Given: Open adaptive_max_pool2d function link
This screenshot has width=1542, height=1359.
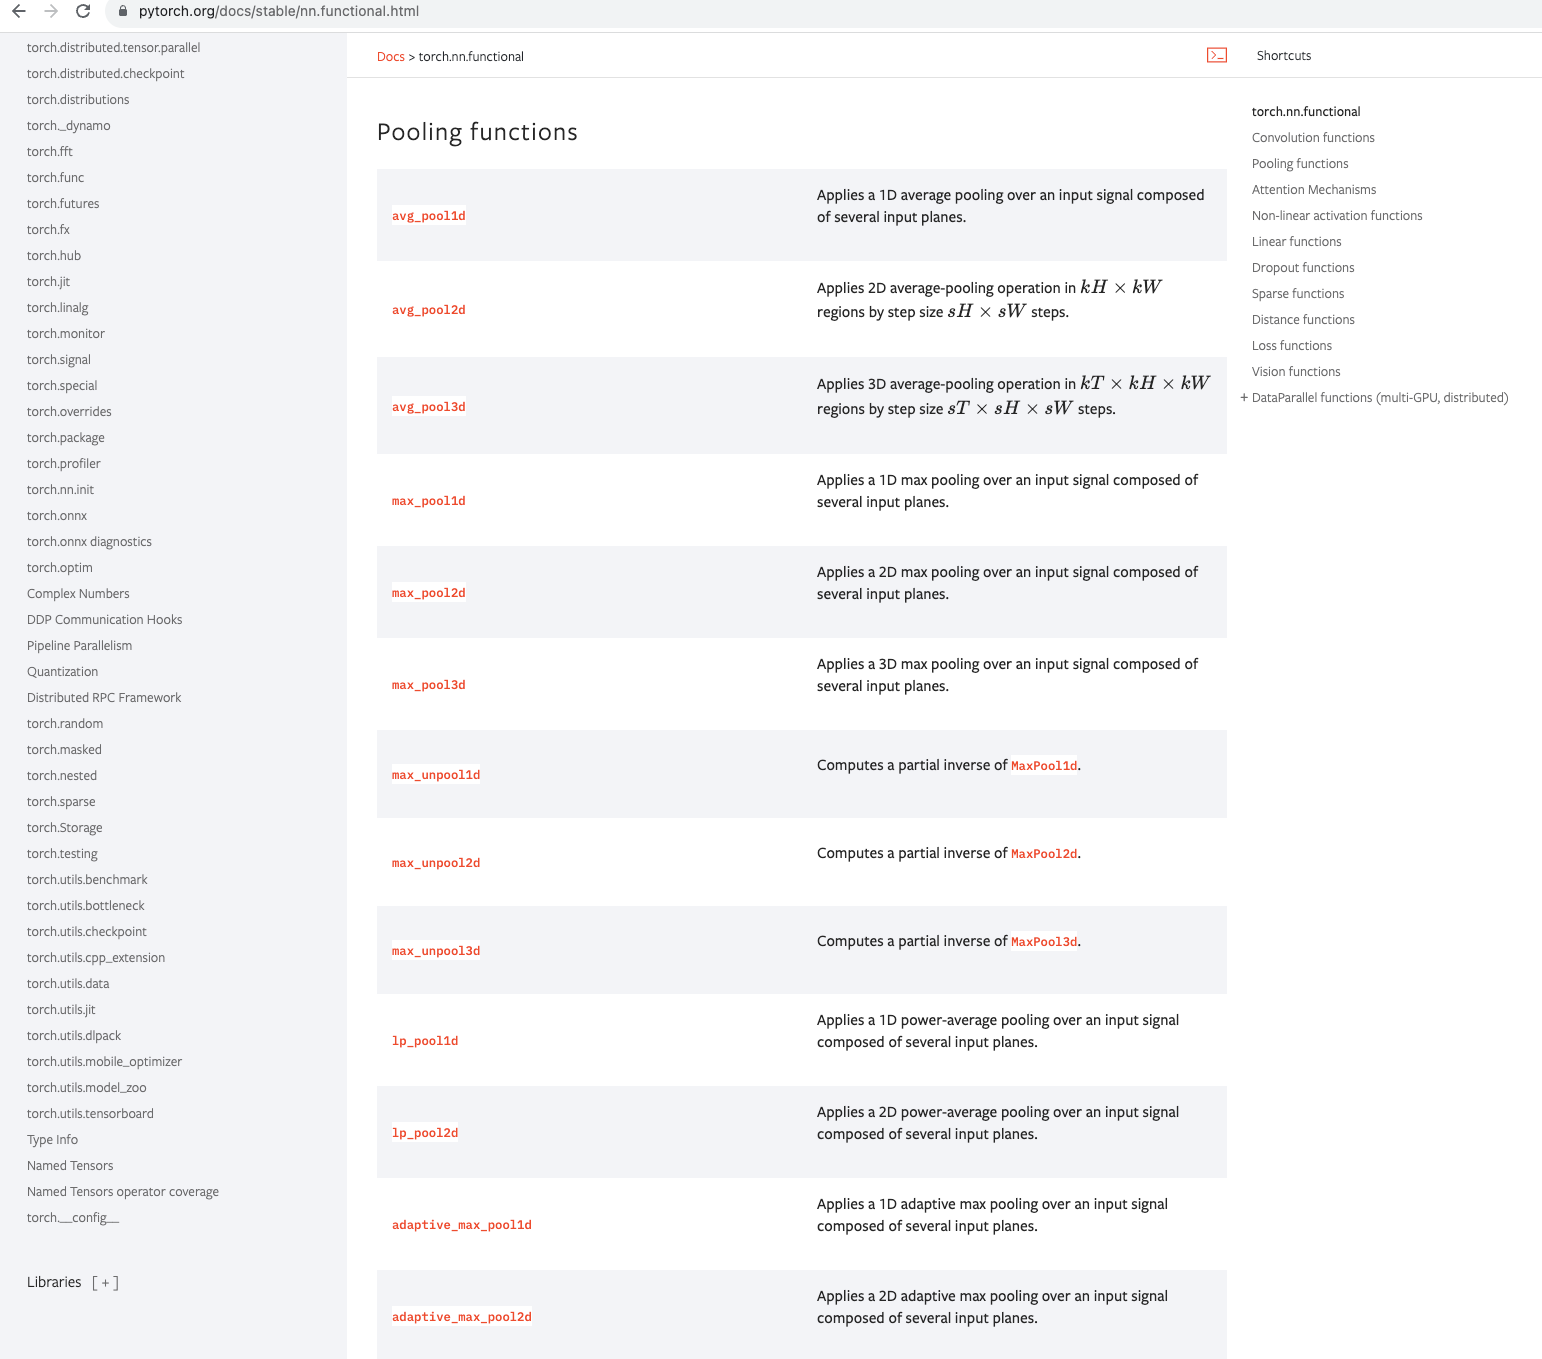Looking at the screenshot, I should tap(462, 1317).
